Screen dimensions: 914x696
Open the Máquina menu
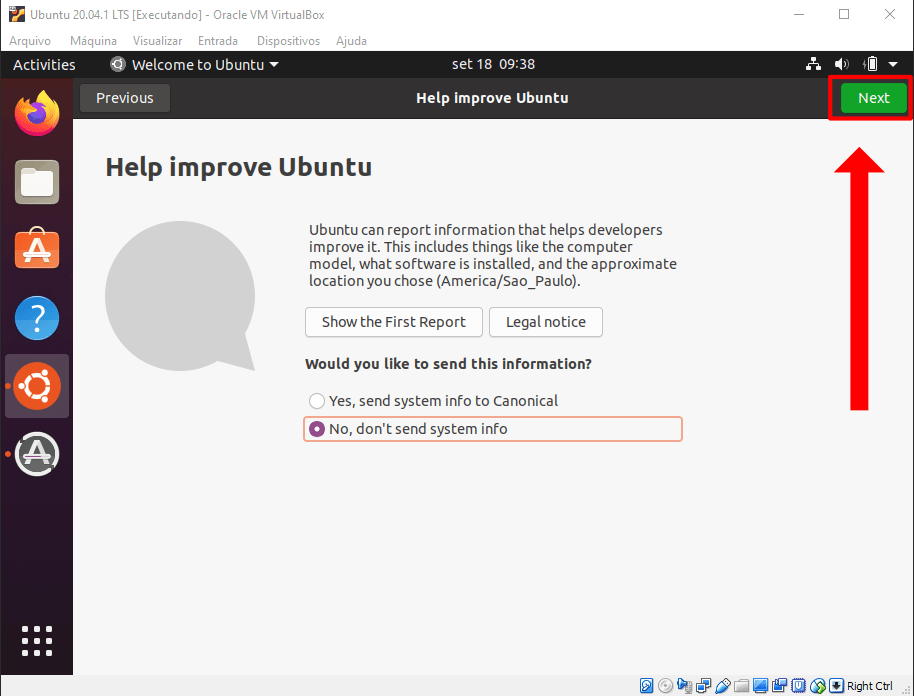click(93, 41)
